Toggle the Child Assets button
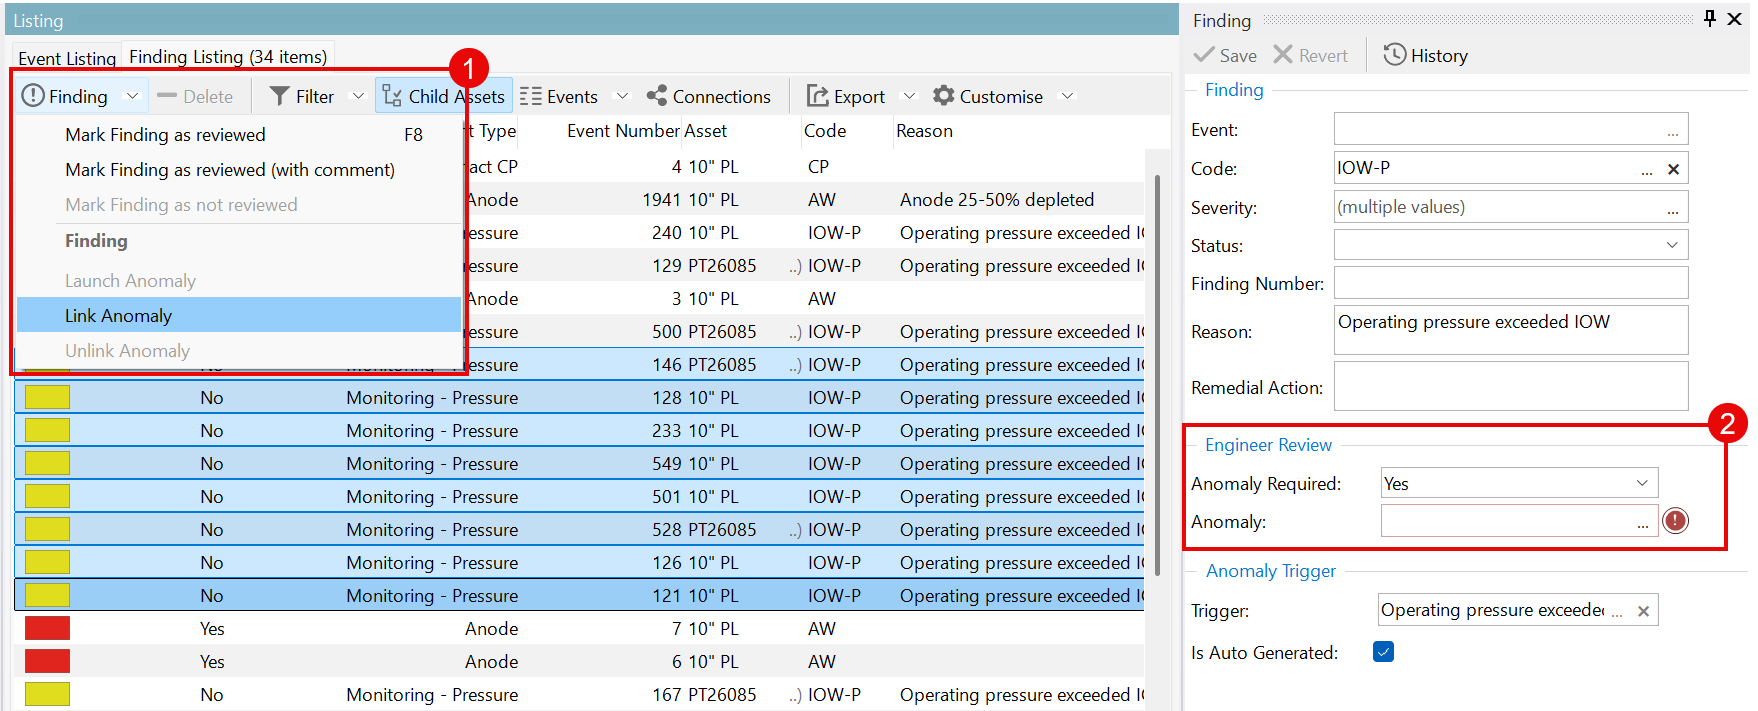 point(444,96)
